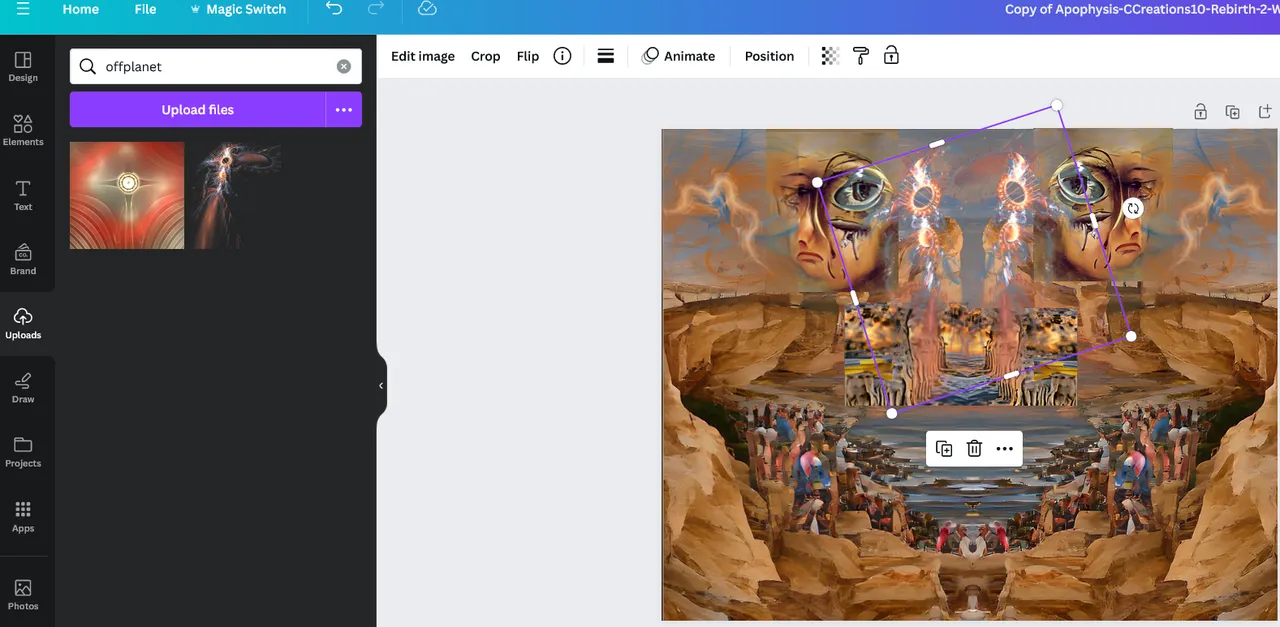This screenshot has width=1280, height=627.
Task: Select the copy style paint roller
Action: [861, 56]
